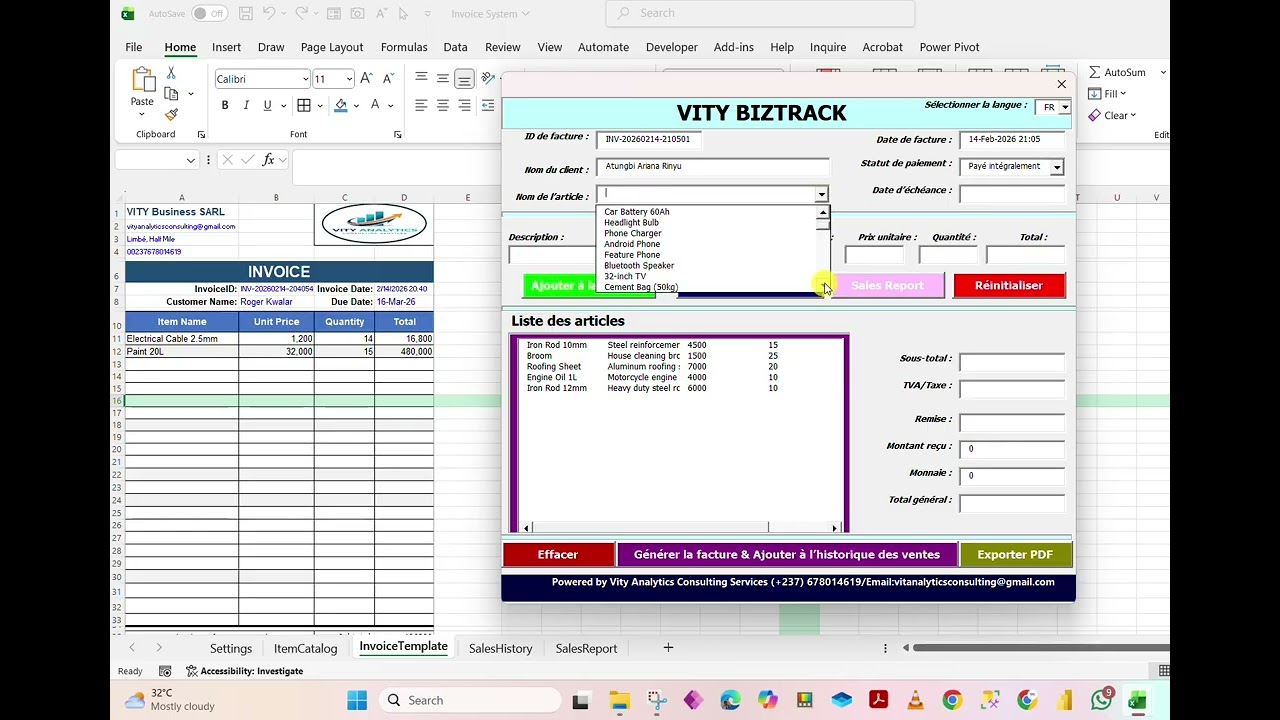This screenshot has height=720, width=1280.
Task: Increase font size with the large A icon
Action: click(366, 78)
